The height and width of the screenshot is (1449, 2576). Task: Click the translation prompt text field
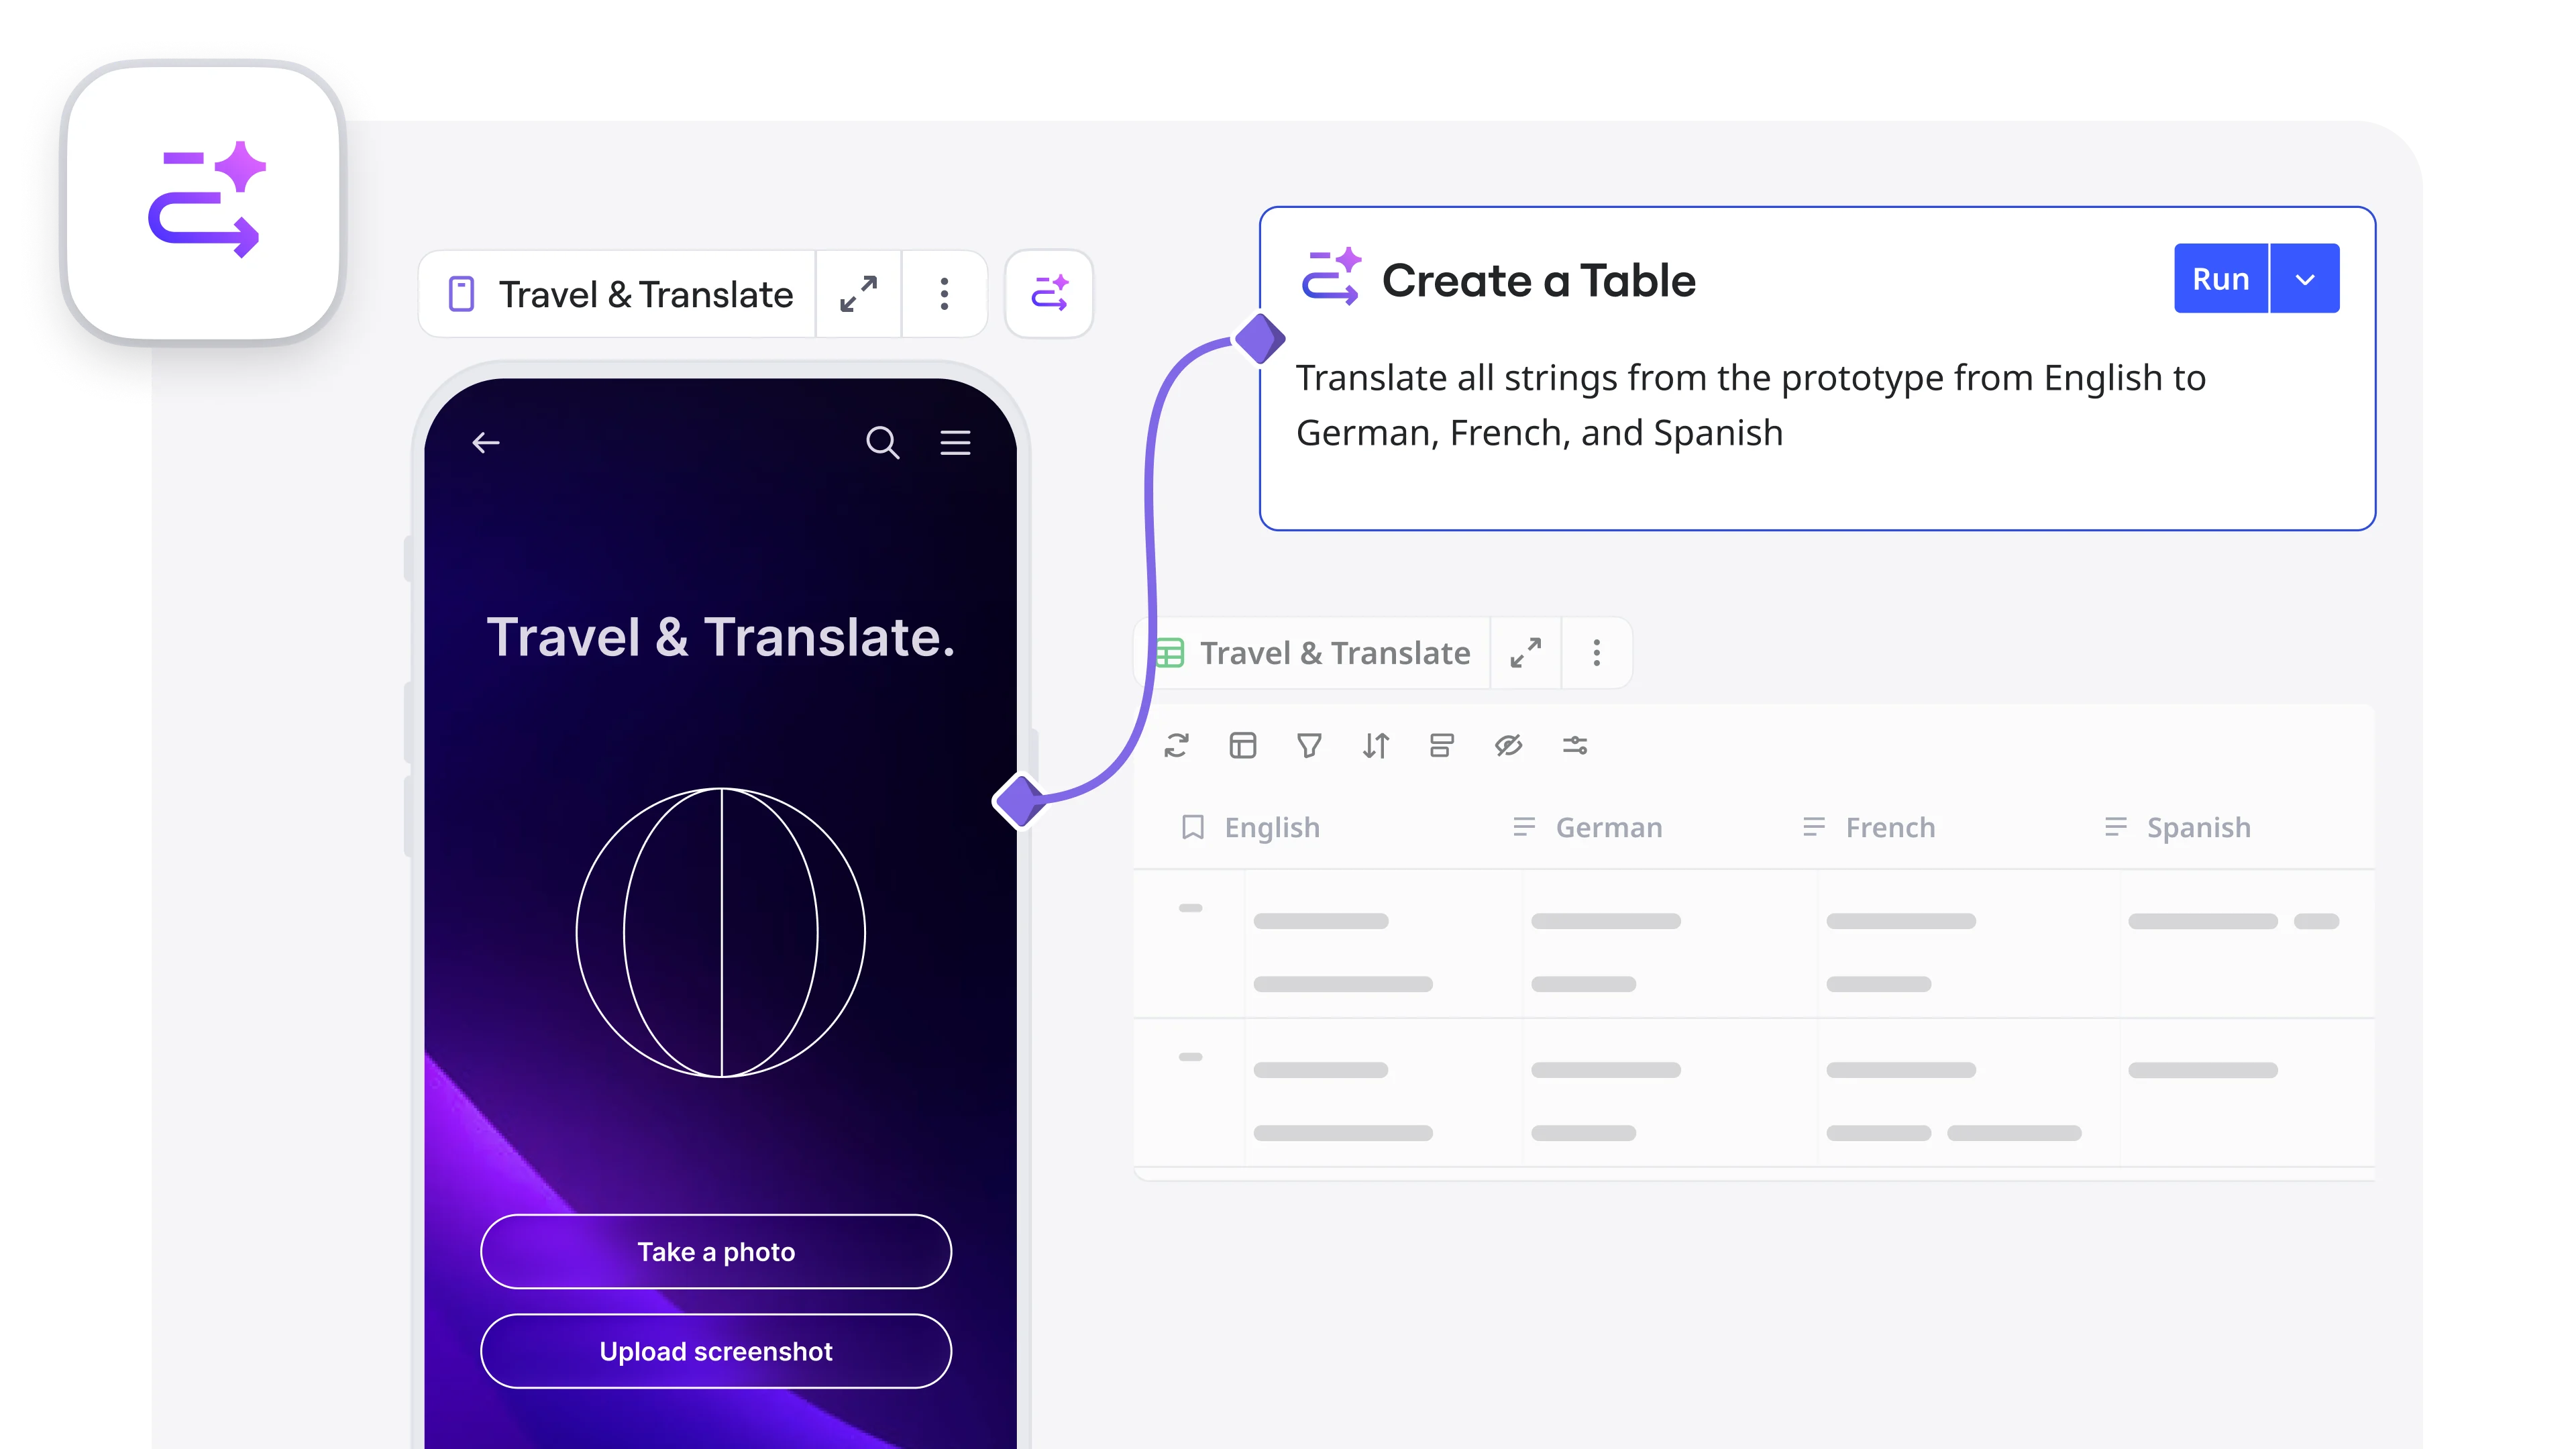(x=1750, y=406)
